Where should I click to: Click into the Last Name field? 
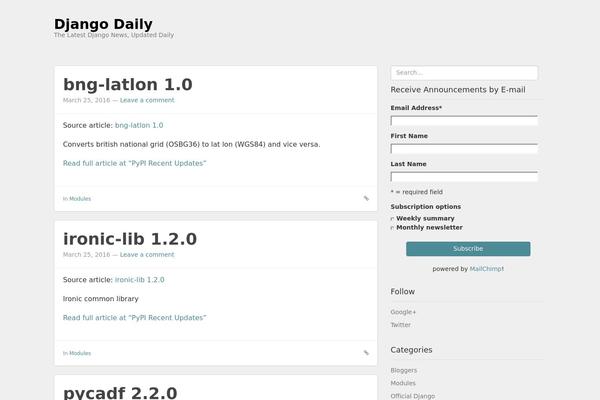[x=464, y=176]
